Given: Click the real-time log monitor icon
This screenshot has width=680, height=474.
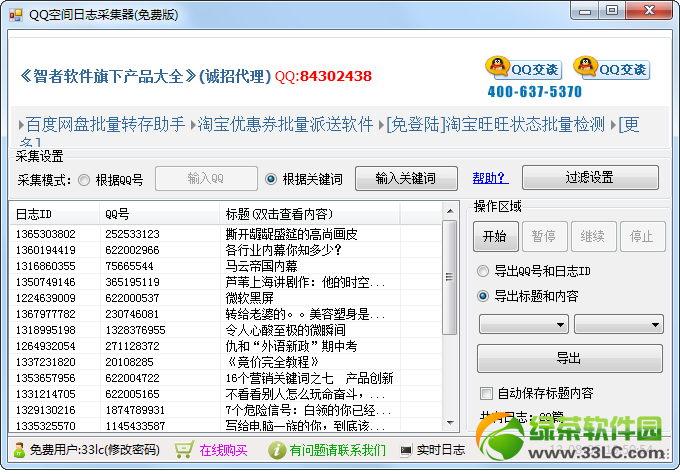Looking at the screenshot, I should (405, 451).
